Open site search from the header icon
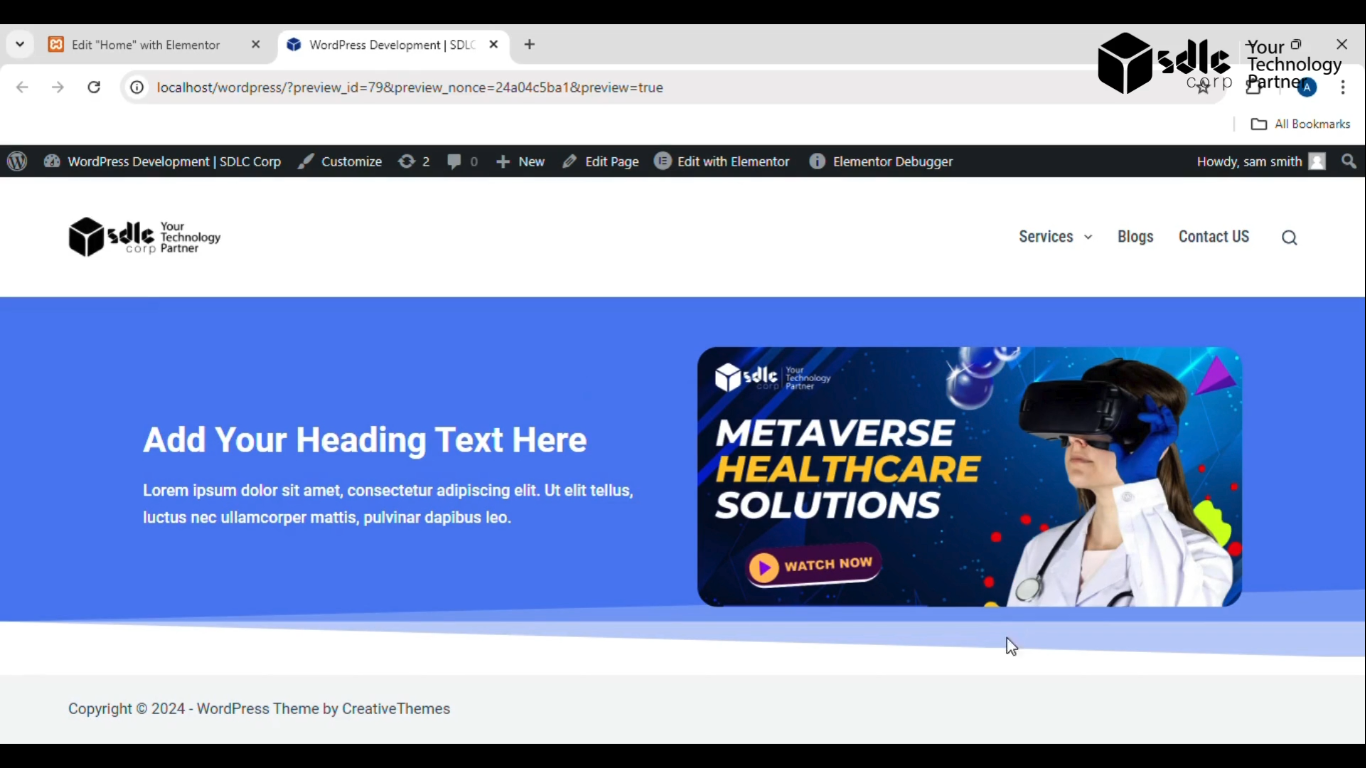The height and width of the screenshot is (768, 1366). pos(1289,238)
